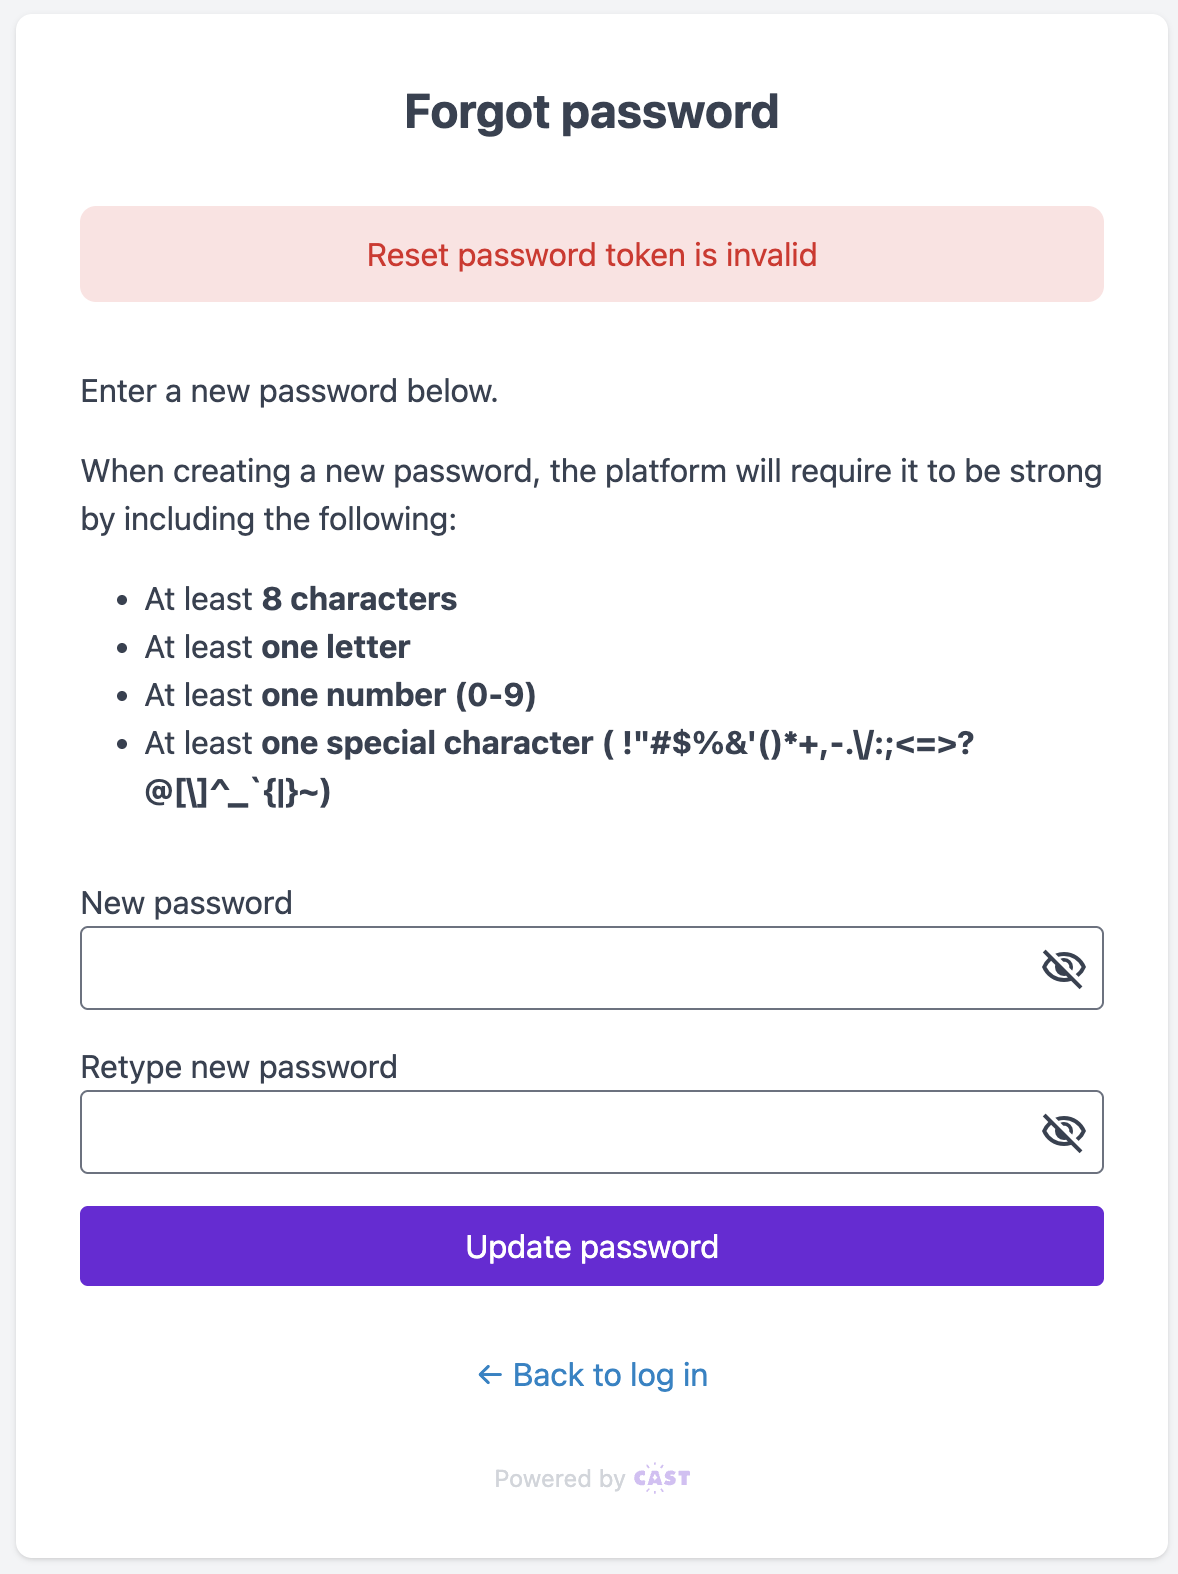1178x1574 pixels.
Task: Show the New password field's hidden text
Action: click(1063, 968)
